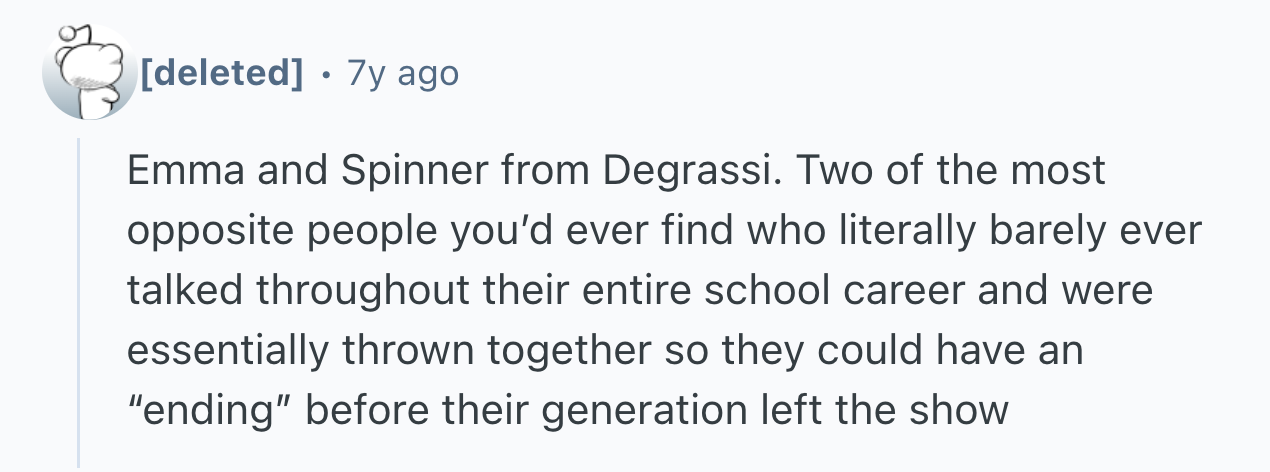The width and height of the screenshot is (1270, 472).
Task: Open the "[deleted]" username link
Action: (222, 72)
